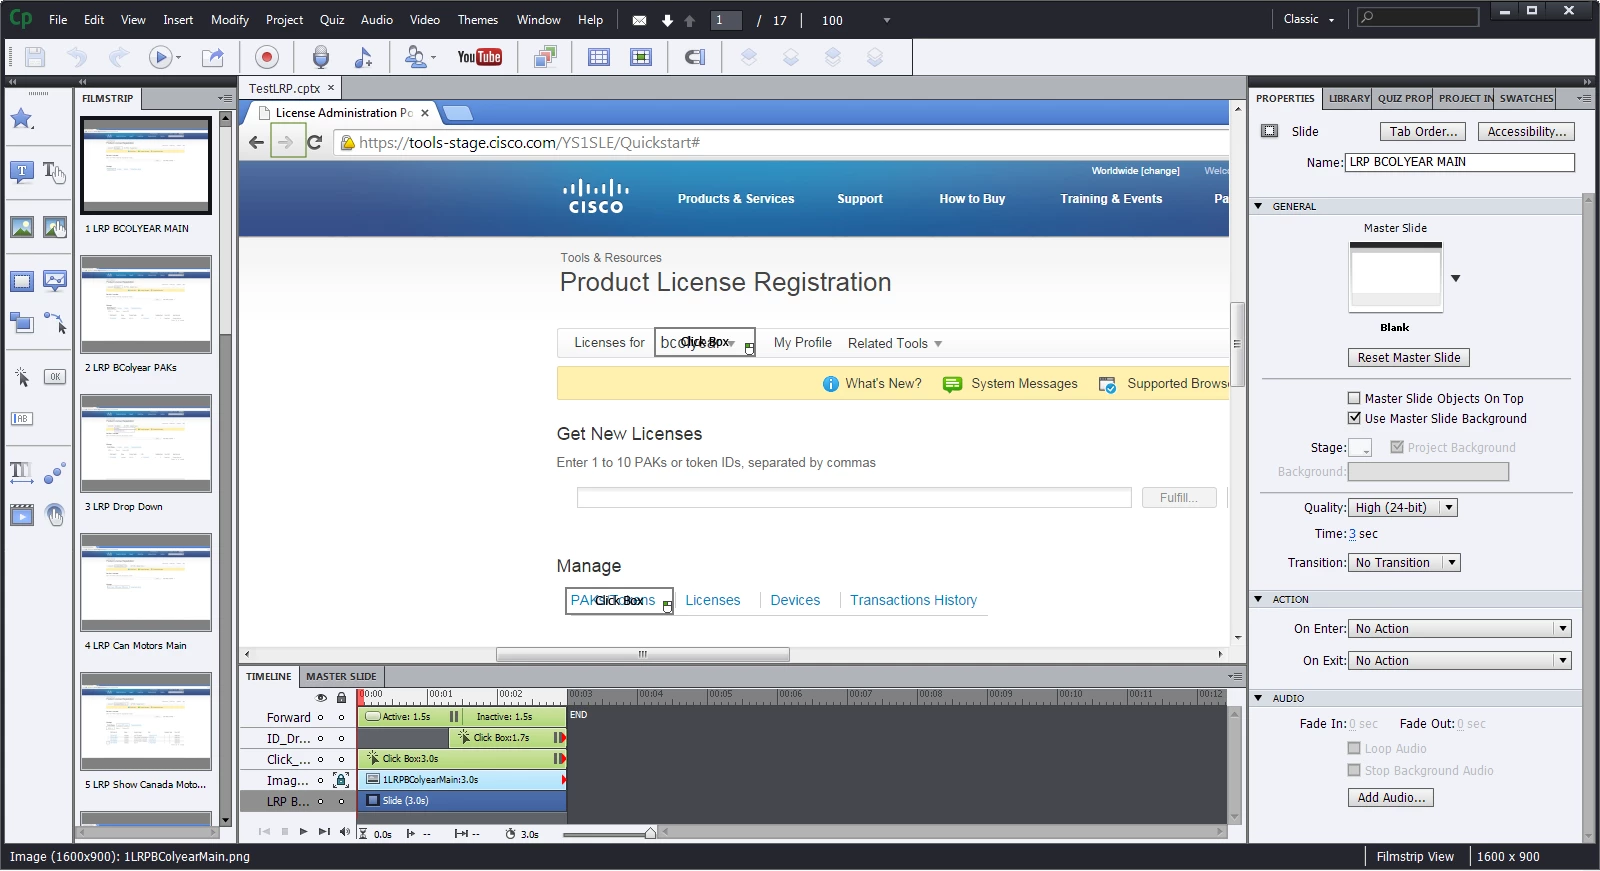Screen dimensions: 1600x871
Task: Open the On Enter action dropdown
Action: point(1460,628)
